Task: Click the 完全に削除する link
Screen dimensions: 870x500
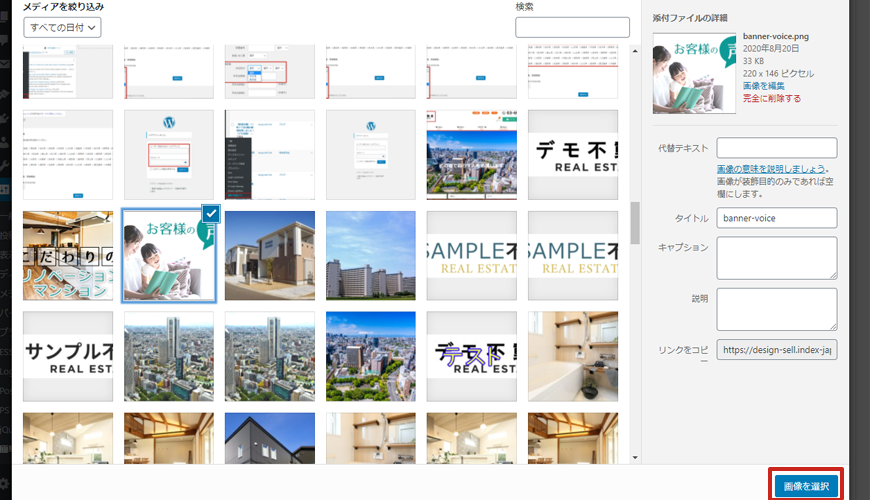Action: 771,99
